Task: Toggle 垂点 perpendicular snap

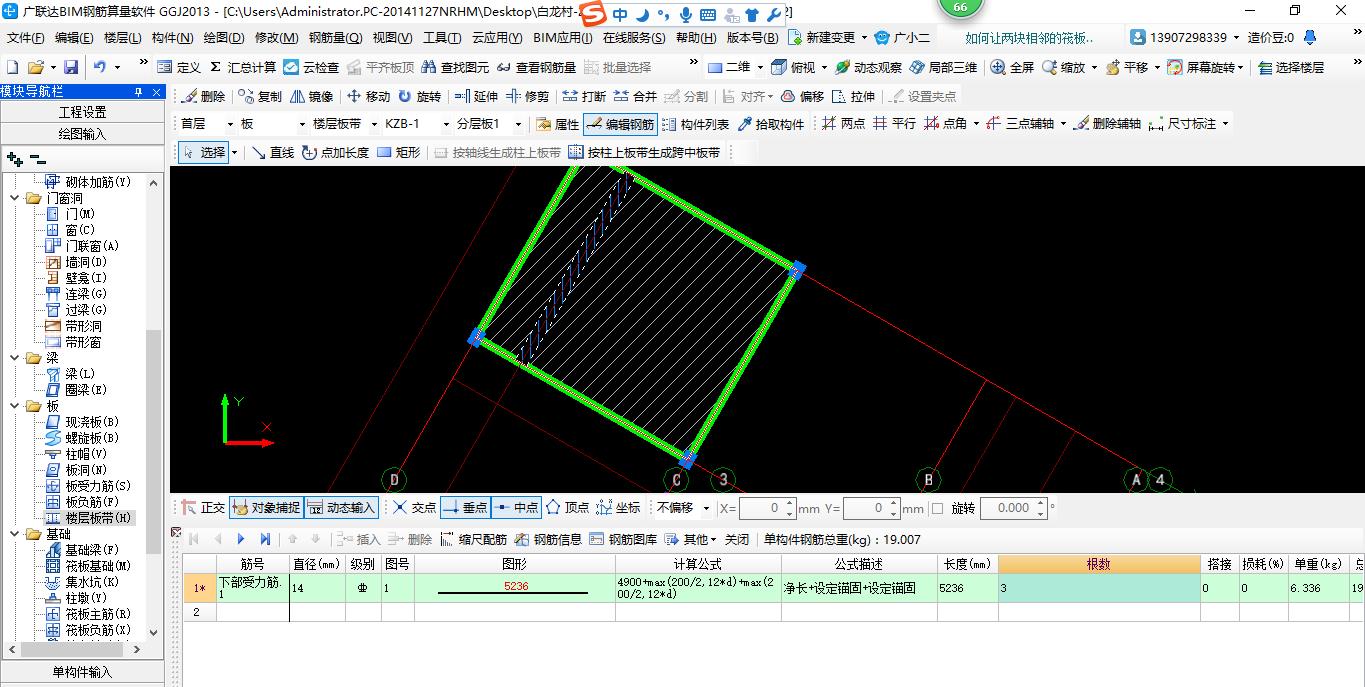Action: coord(464,508)
